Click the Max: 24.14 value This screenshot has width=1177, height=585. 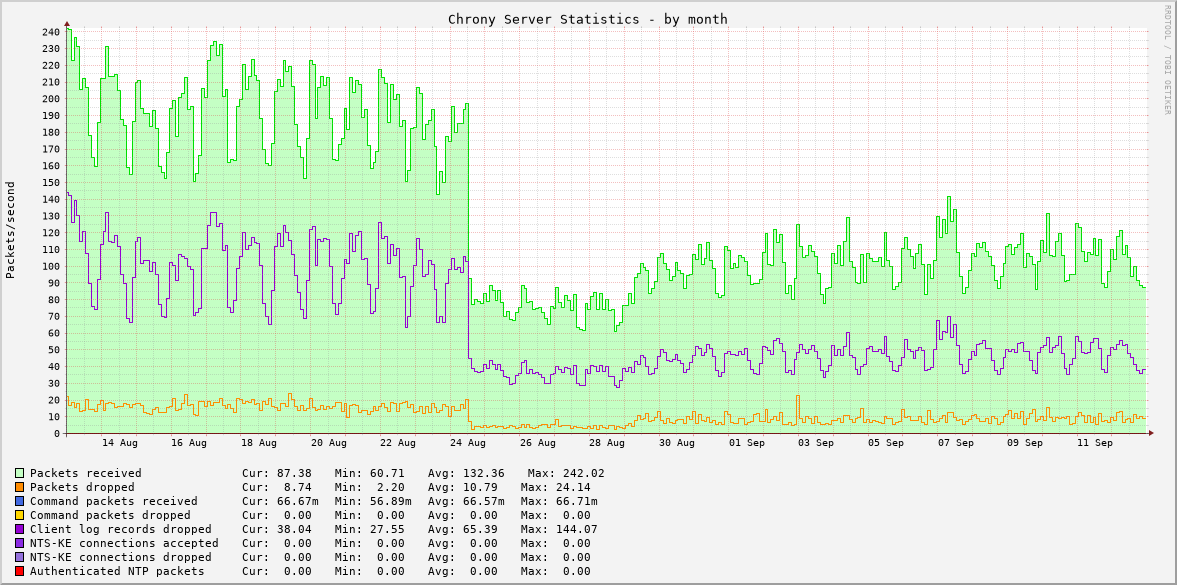(x=555, y=487)
